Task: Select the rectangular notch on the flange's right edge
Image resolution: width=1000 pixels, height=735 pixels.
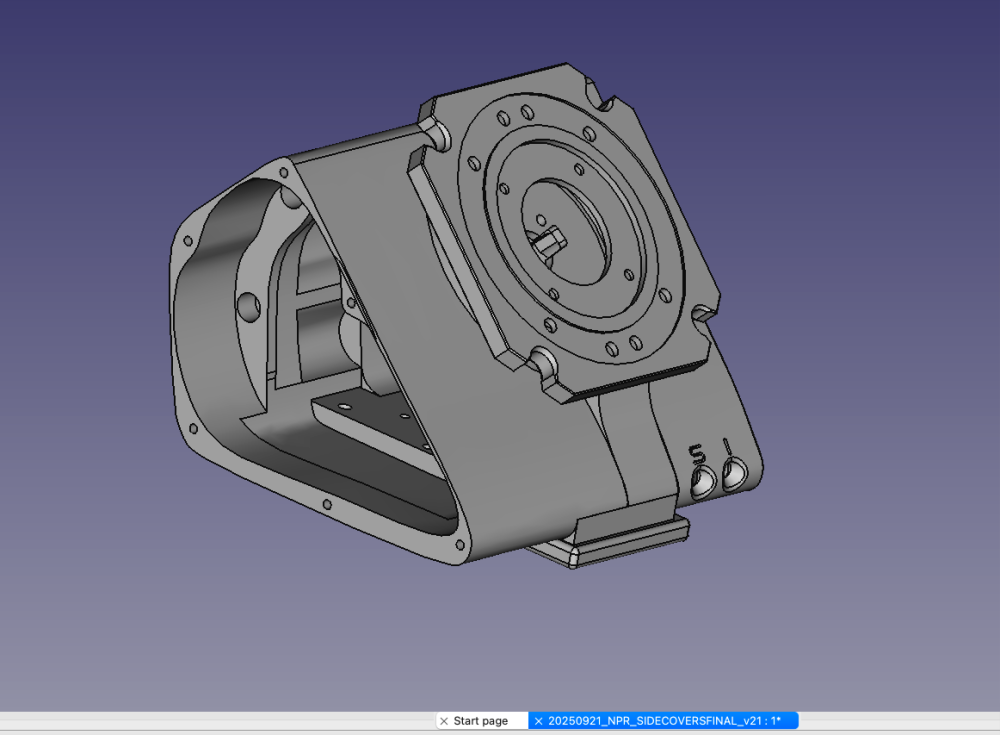Action: click(703, 313)
